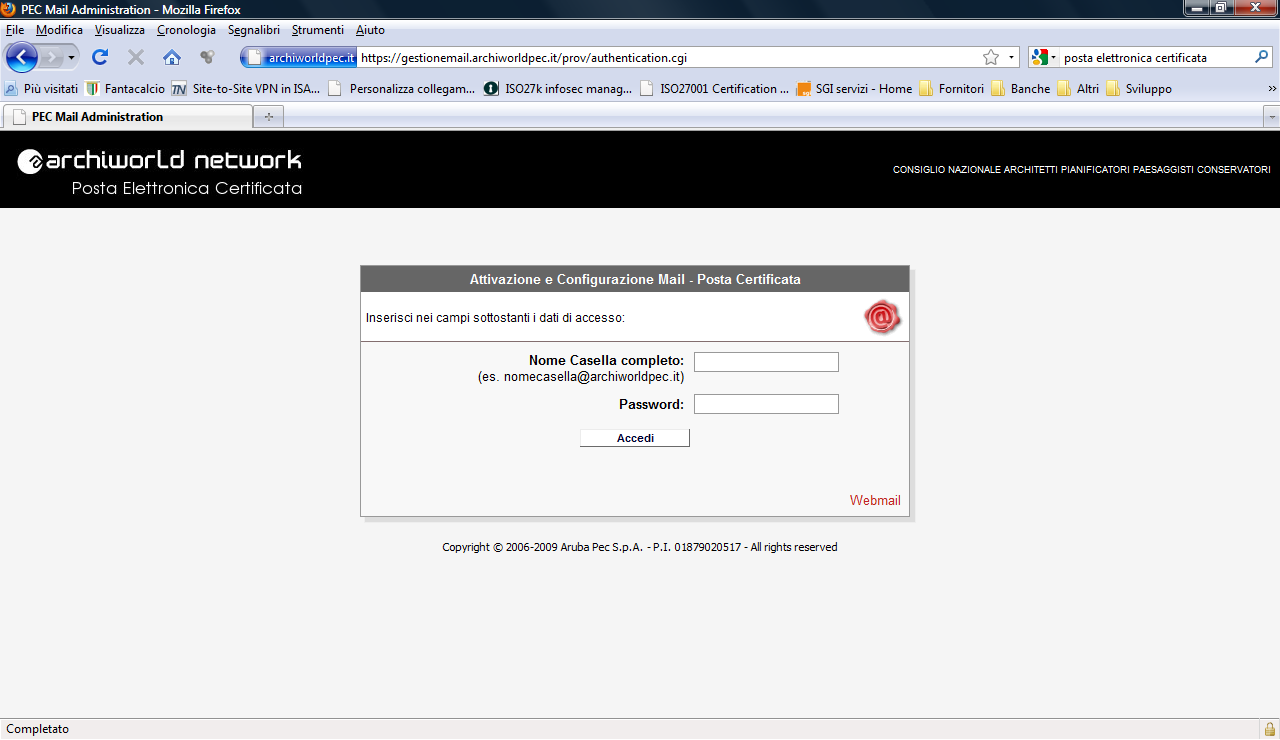This screenshot has height=740, width=1280.
Task: Open the Visualizza menu
Action: click(x=120, y=30)
